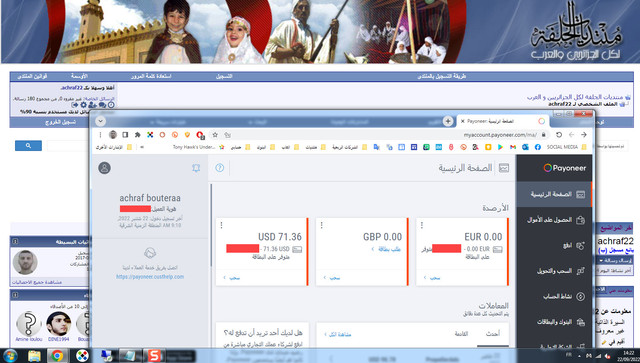Click the lock site-info icon in address bar
This screenshot has width=640, height=363.
(x=544, y=135)
